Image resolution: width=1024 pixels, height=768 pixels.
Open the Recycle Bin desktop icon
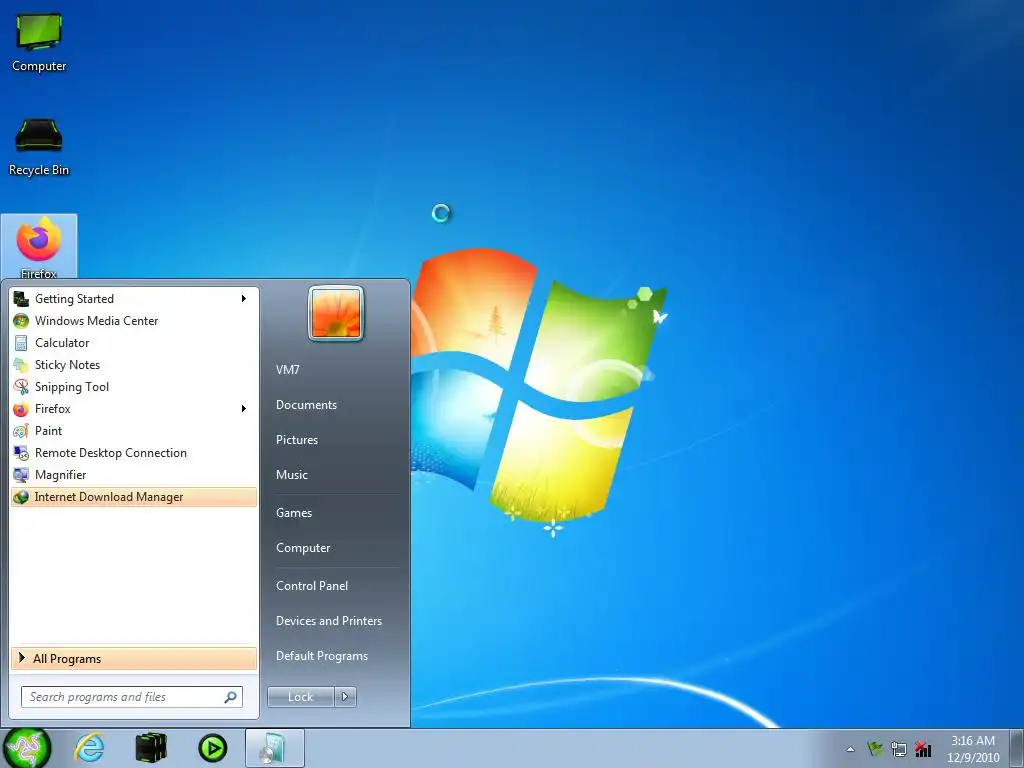tap(39, 146)
